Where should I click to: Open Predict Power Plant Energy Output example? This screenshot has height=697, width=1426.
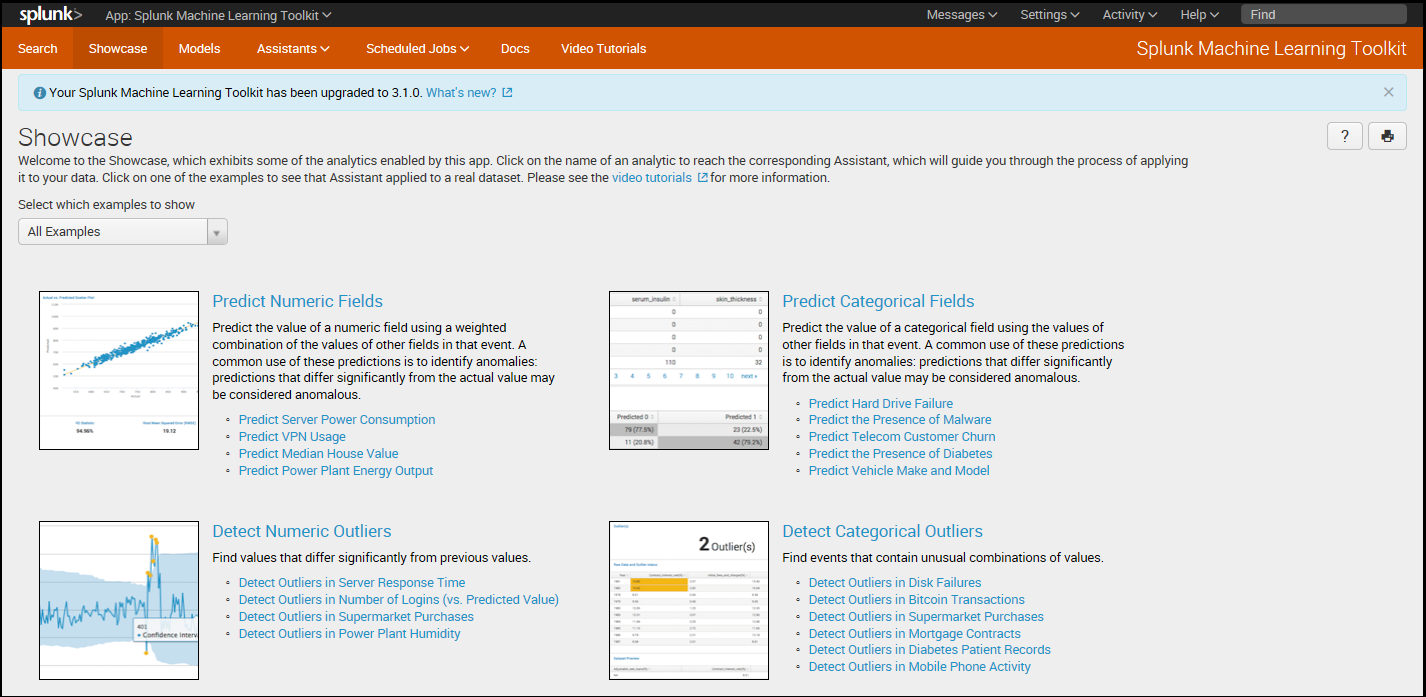336,471
